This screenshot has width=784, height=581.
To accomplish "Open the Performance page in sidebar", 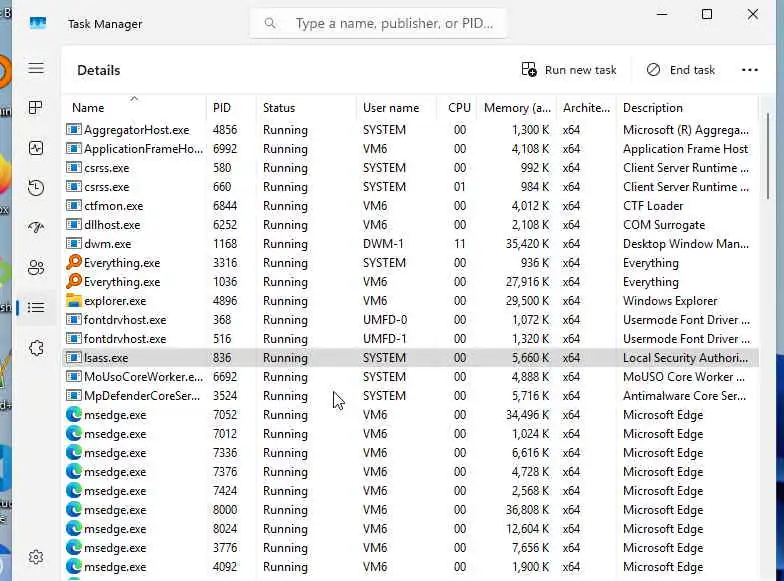I will (36, 148).
